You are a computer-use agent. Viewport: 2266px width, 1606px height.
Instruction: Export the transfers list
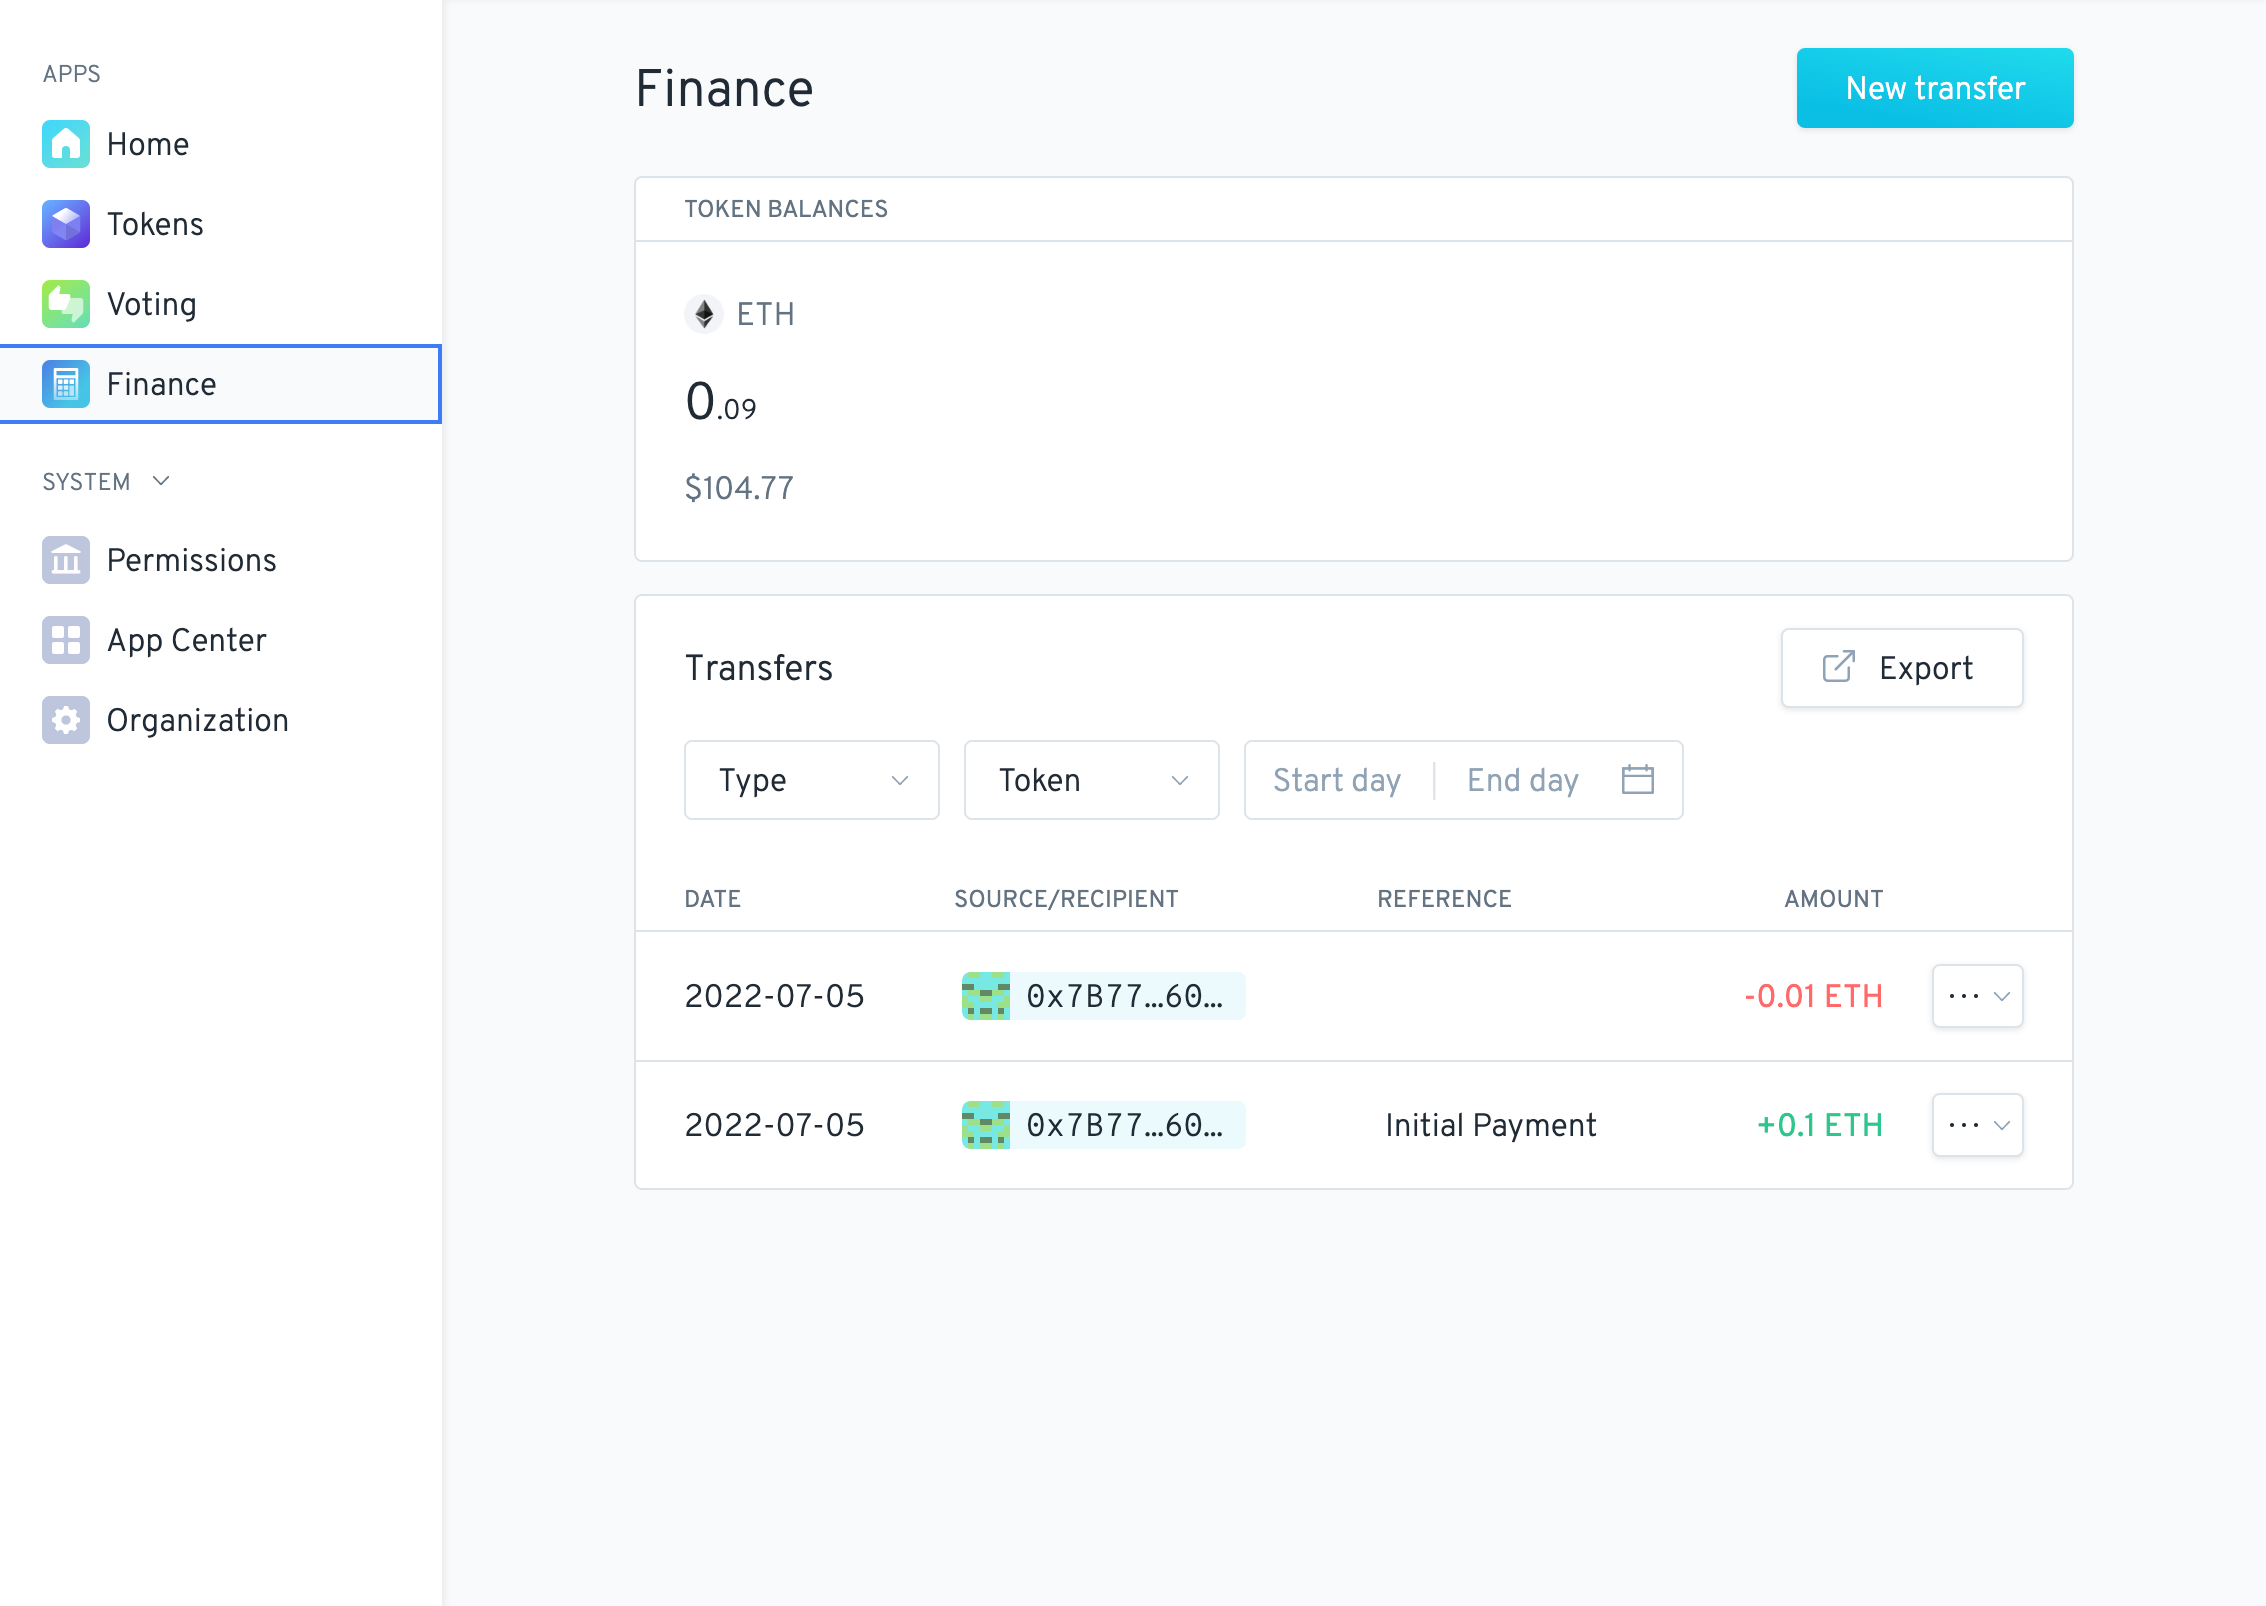[x=1901, y=668]
